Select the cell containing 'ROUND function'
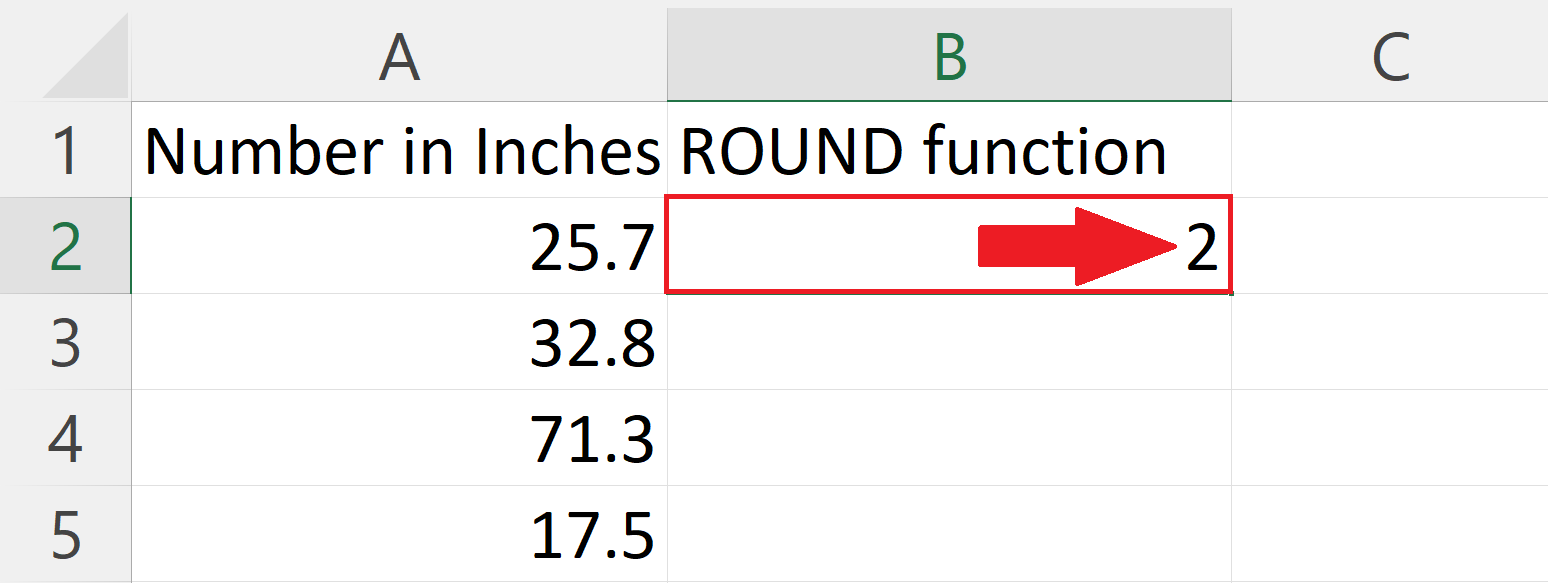 920,150
